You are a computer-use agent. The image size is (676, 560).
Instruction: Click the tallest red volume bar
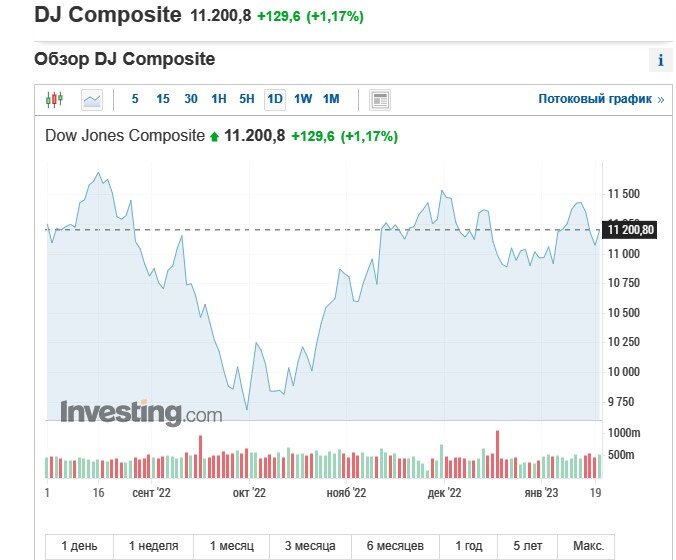tap(497, 455)
